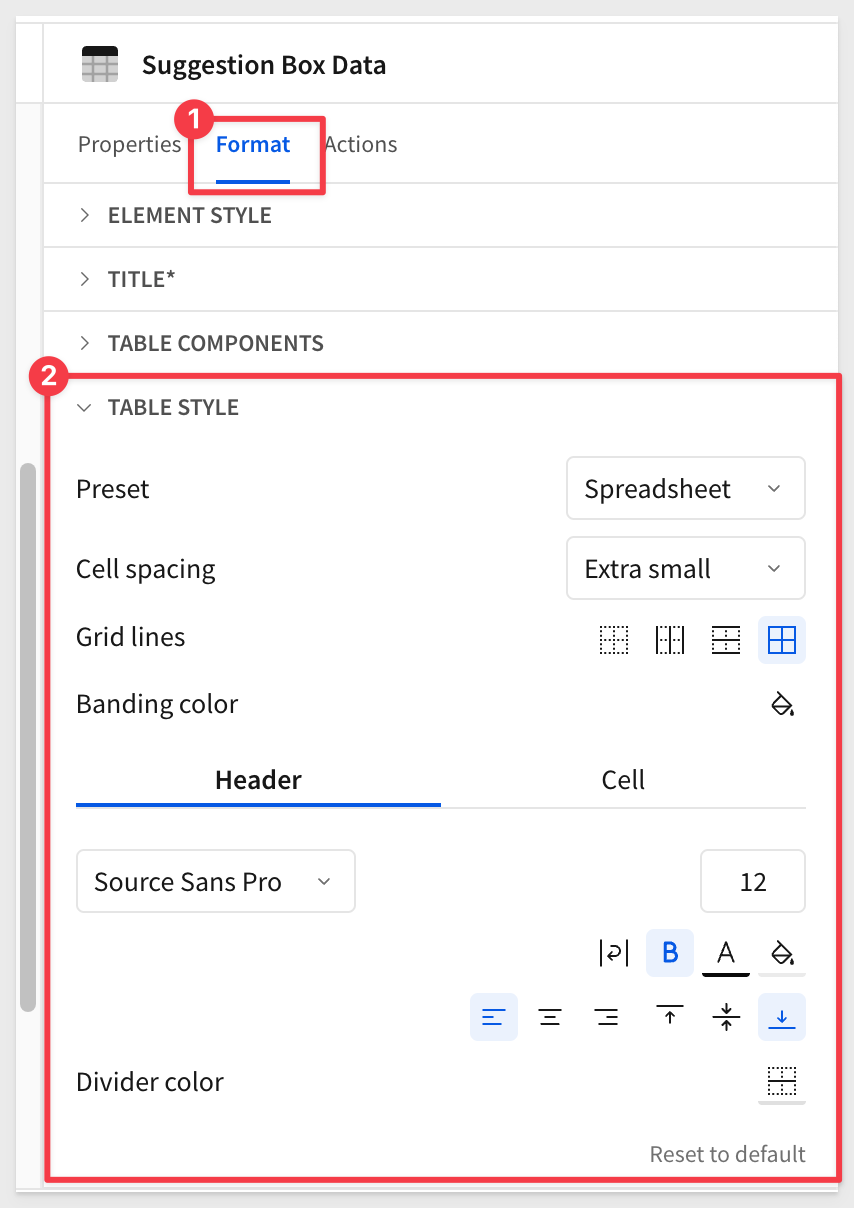Open the Banding color paint bucket
Screen dimensions: 854x1208
(782, 705)
